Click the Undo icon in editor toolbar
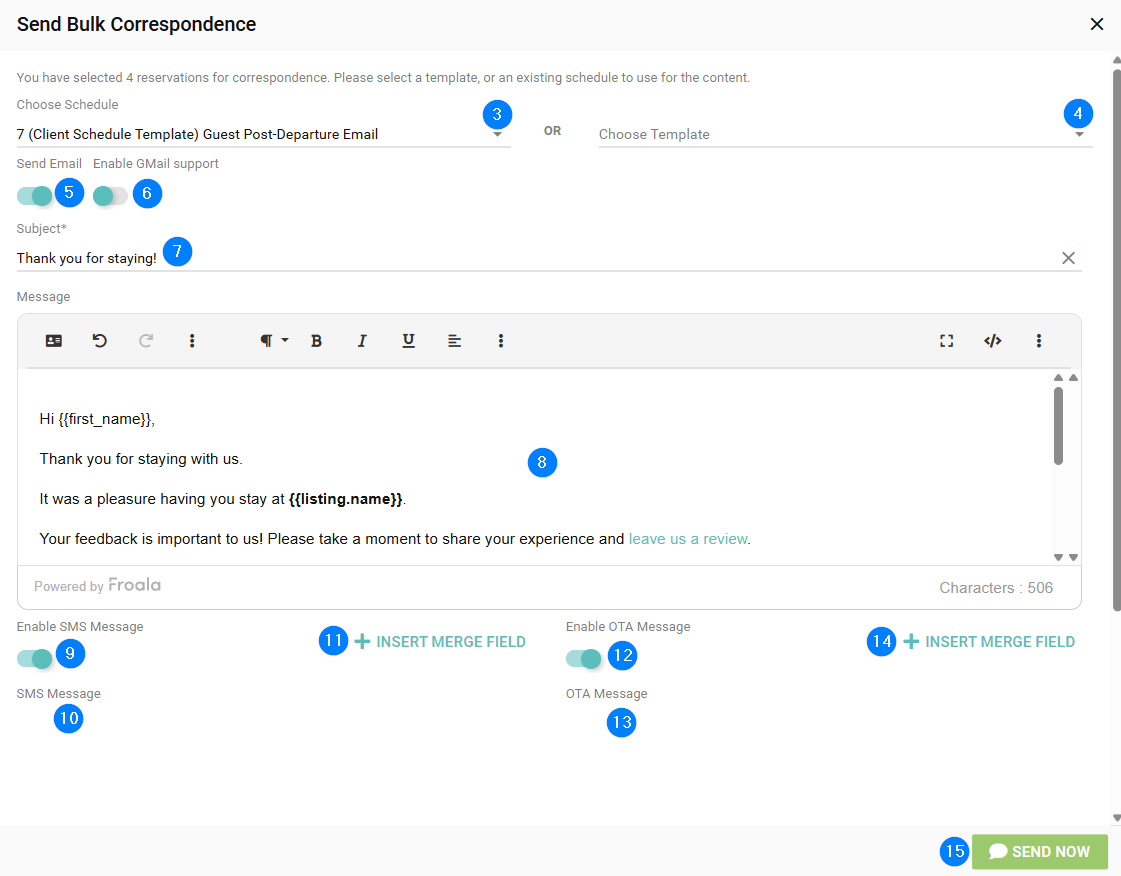Screen dimensions: 1121x876 [x=100, y=341]
